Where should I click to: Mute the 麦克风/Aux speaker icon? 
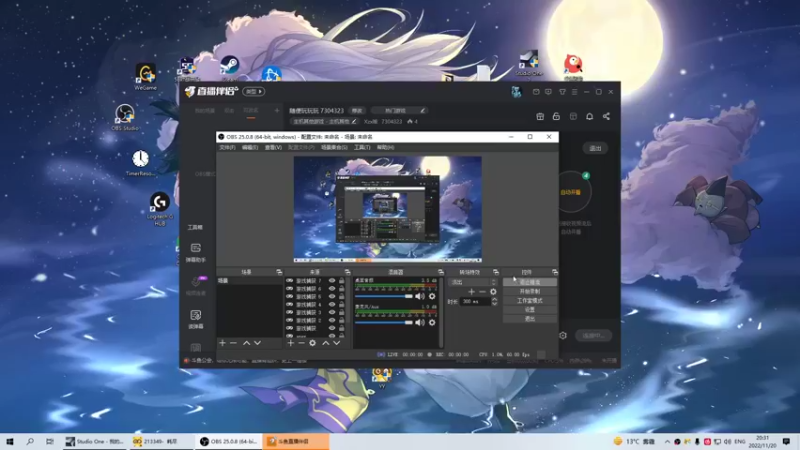click(419, 322)
